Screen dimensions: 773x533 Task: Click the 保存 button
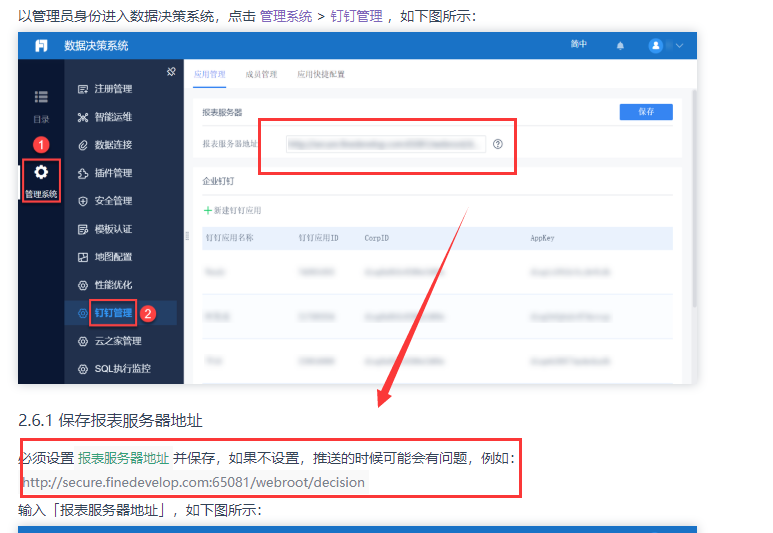[646, 112]
